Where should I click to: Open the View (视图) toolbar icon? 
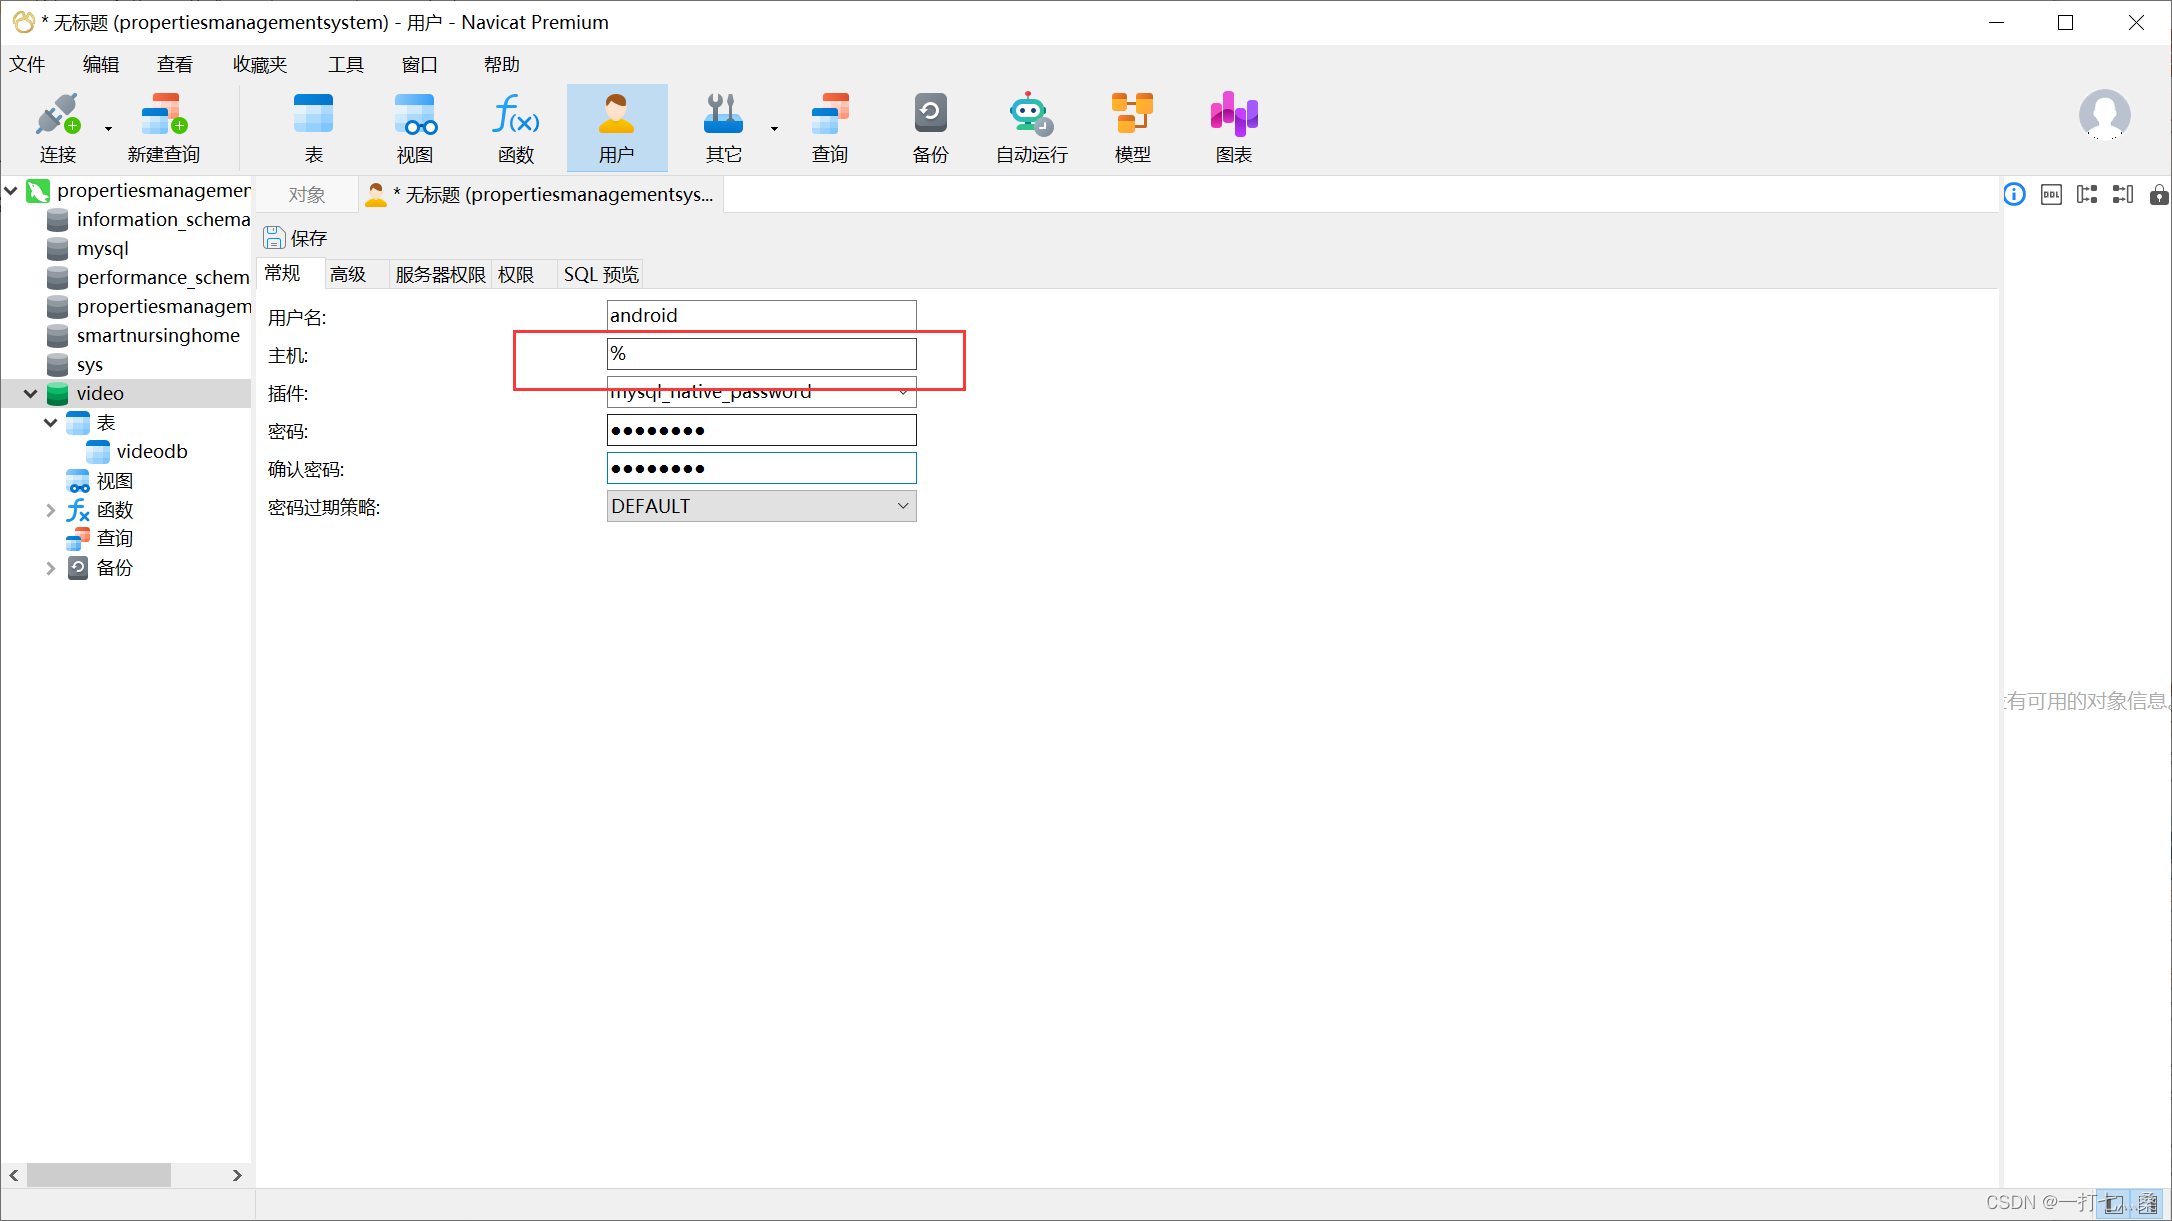[x=415, y=128]
